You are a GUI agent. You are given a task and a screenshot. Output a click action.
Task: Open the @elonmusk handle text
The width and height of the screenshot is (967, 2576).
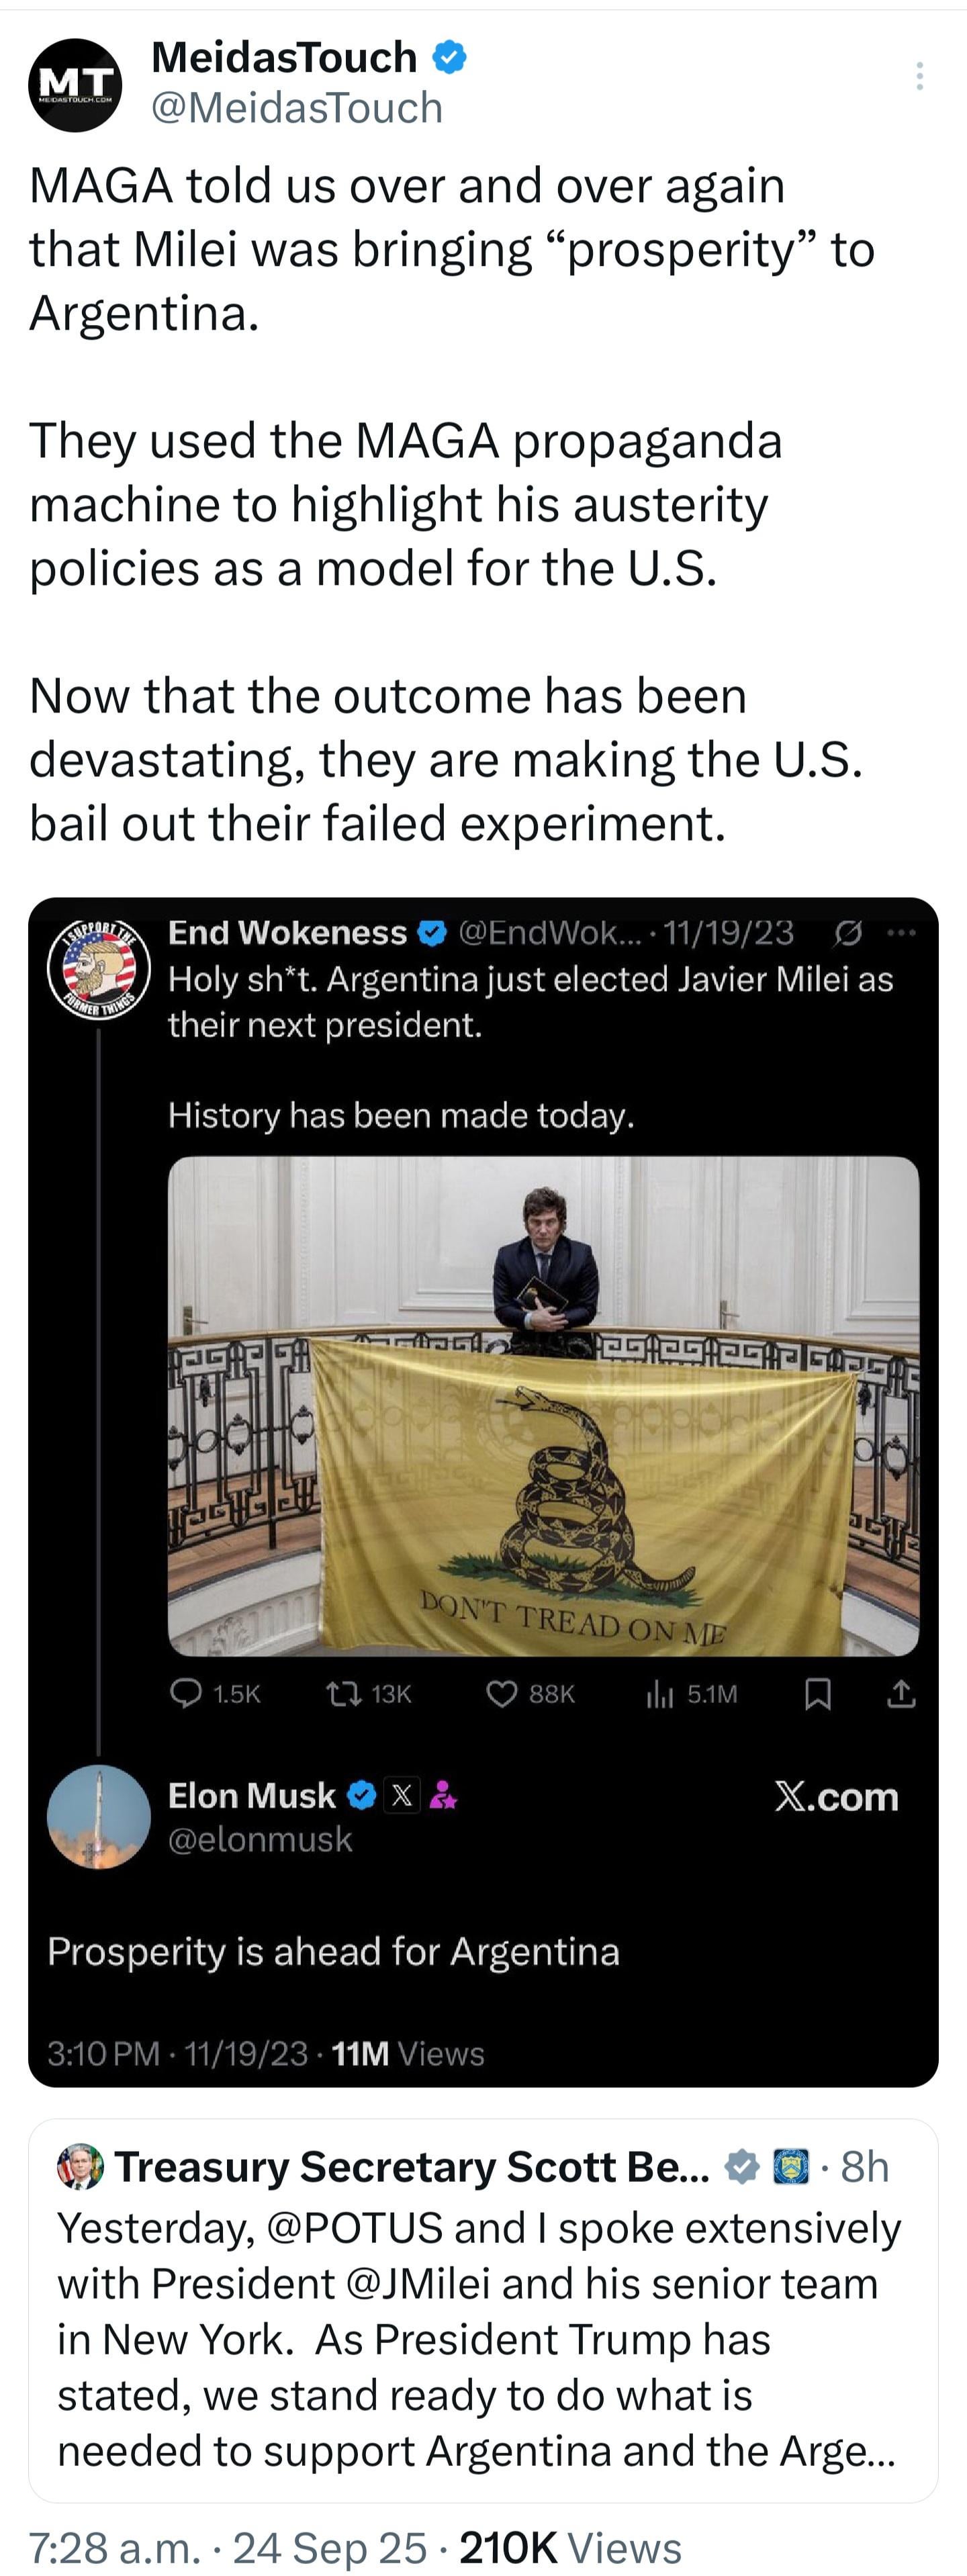[x=260, y=1840]
